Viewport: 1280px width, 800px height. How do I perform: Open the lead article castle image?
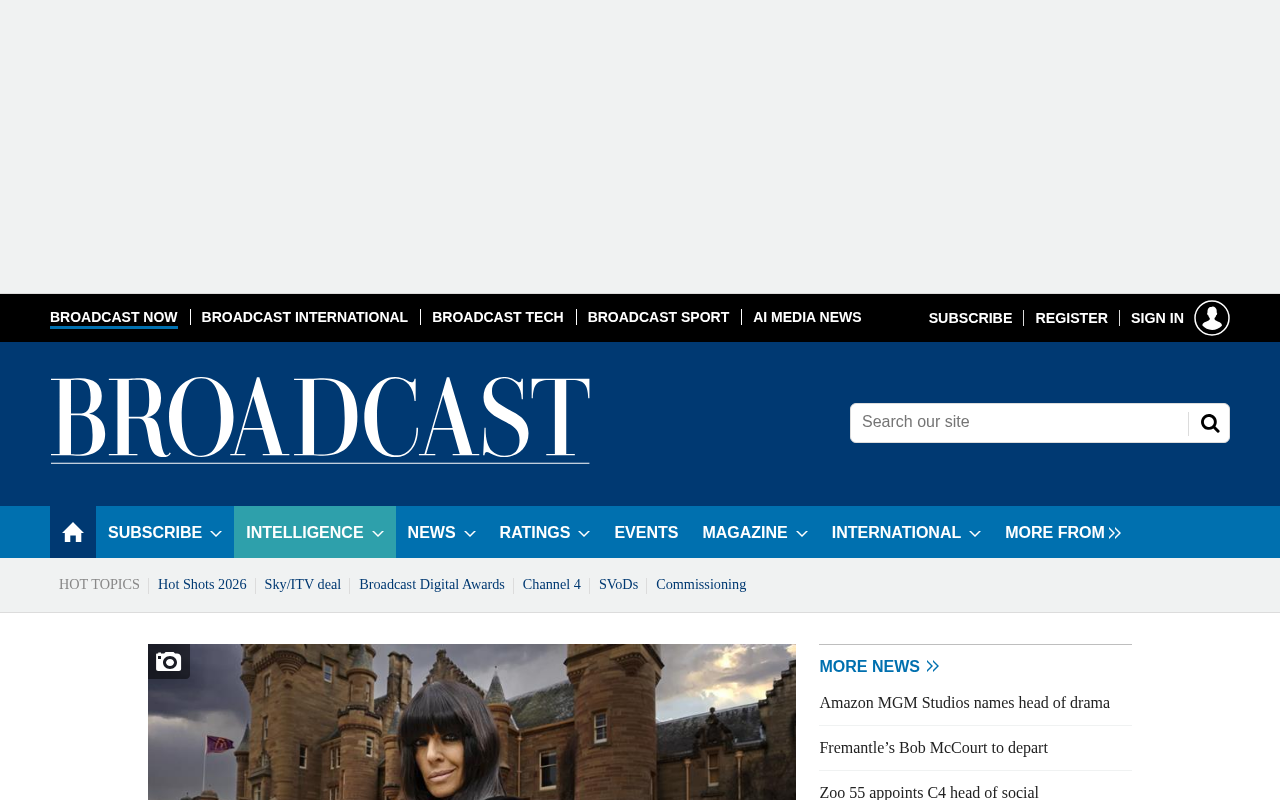[472, 722]
